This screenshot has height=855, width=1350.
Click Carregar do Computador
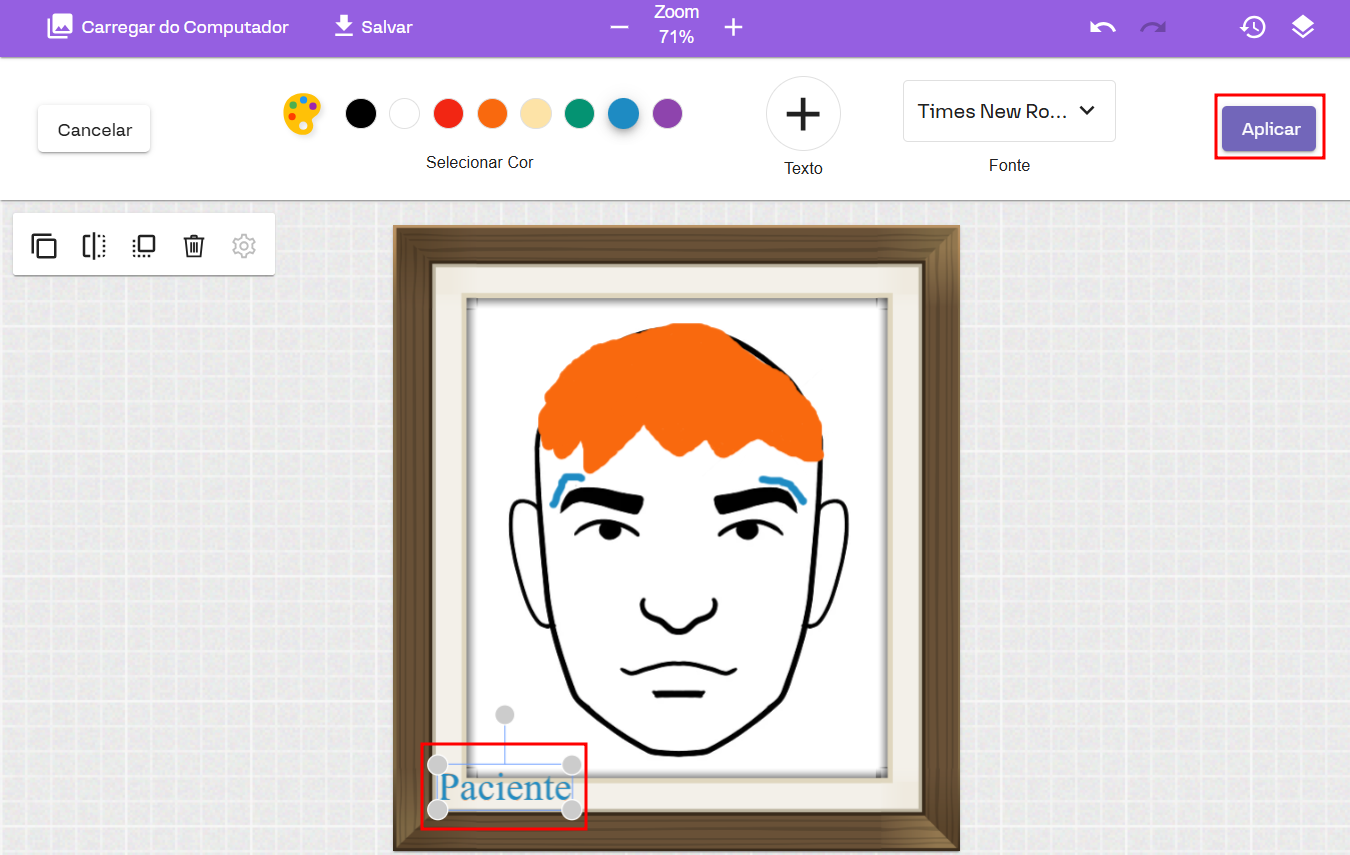click(x=168, y=27)
